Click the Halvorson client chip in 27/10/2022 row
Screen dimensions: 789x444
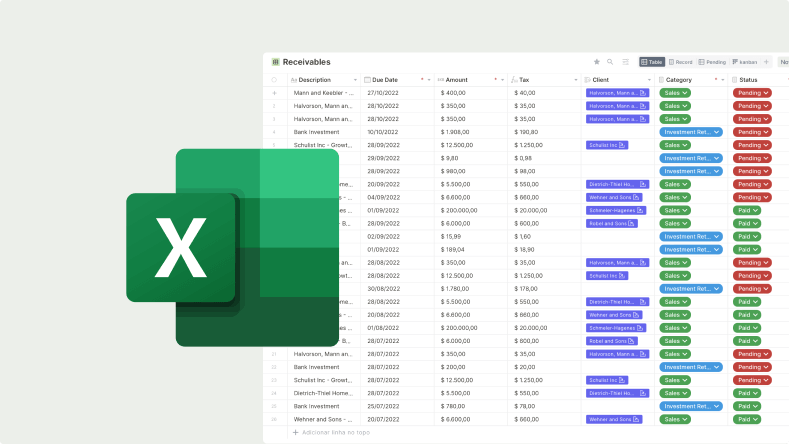point(617,93)
